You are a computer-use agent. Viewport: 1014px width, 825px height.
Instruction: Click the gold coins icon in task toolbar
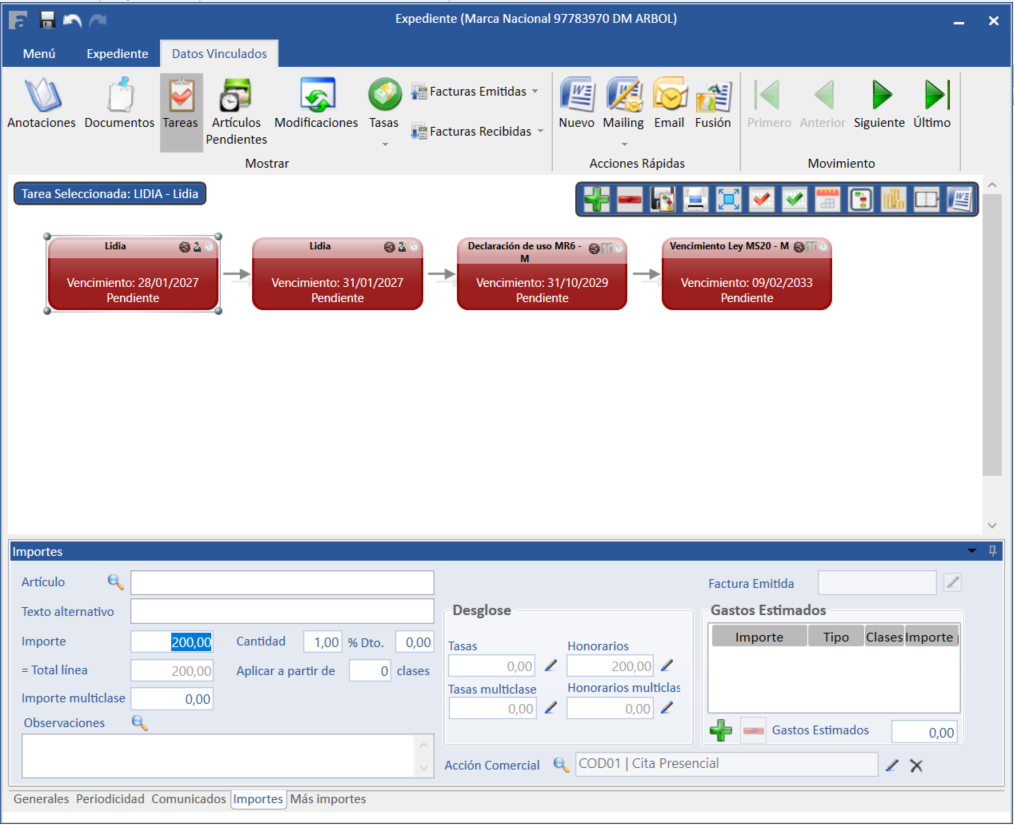[893, 200]
